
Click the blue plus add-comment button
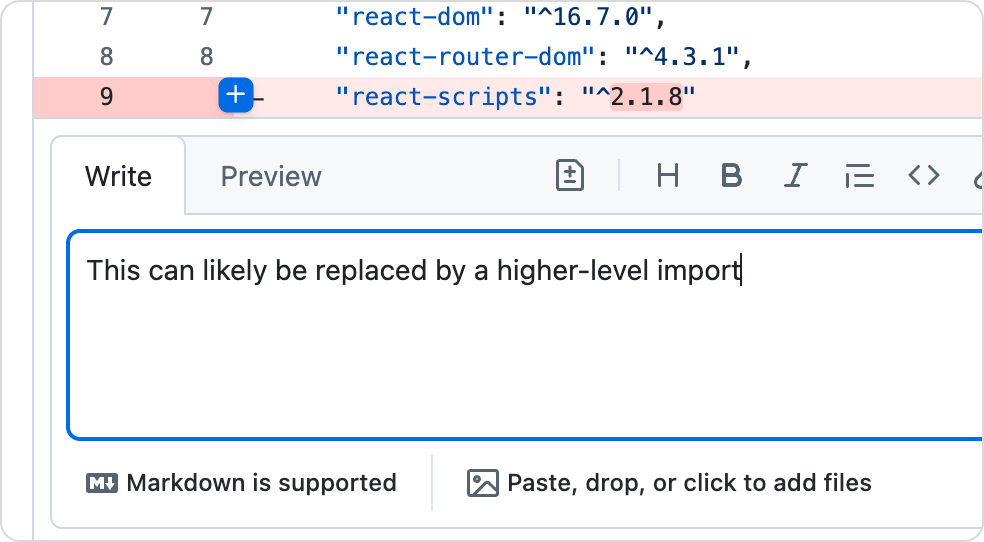point(235,96)
